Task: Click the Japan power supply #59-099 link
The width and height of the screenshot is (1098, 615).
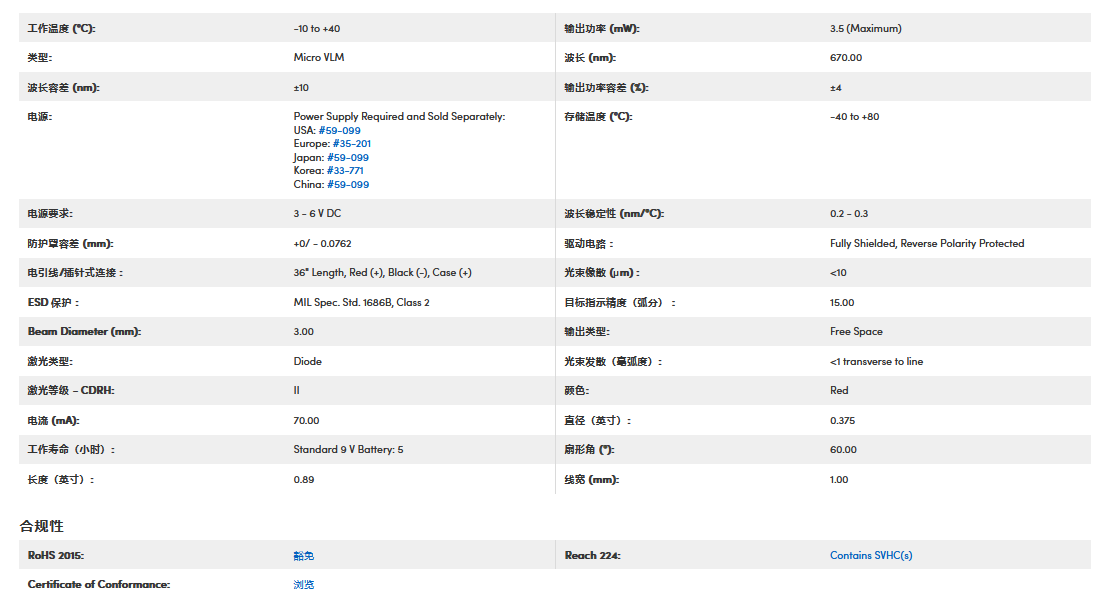Action: tap(347, 158)
